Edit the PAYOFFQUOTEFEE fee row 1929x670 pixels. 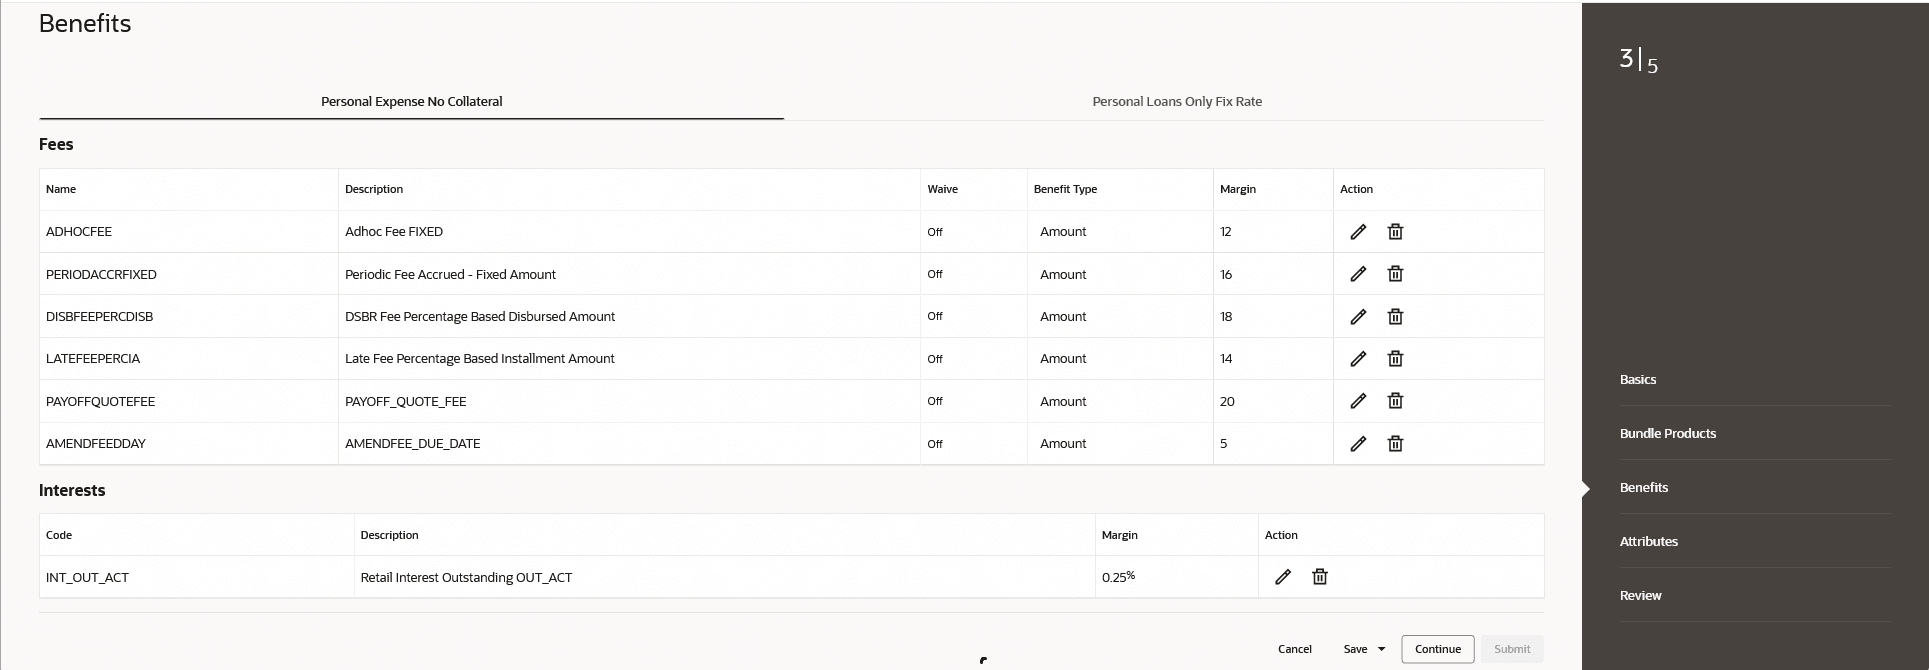1358,401
